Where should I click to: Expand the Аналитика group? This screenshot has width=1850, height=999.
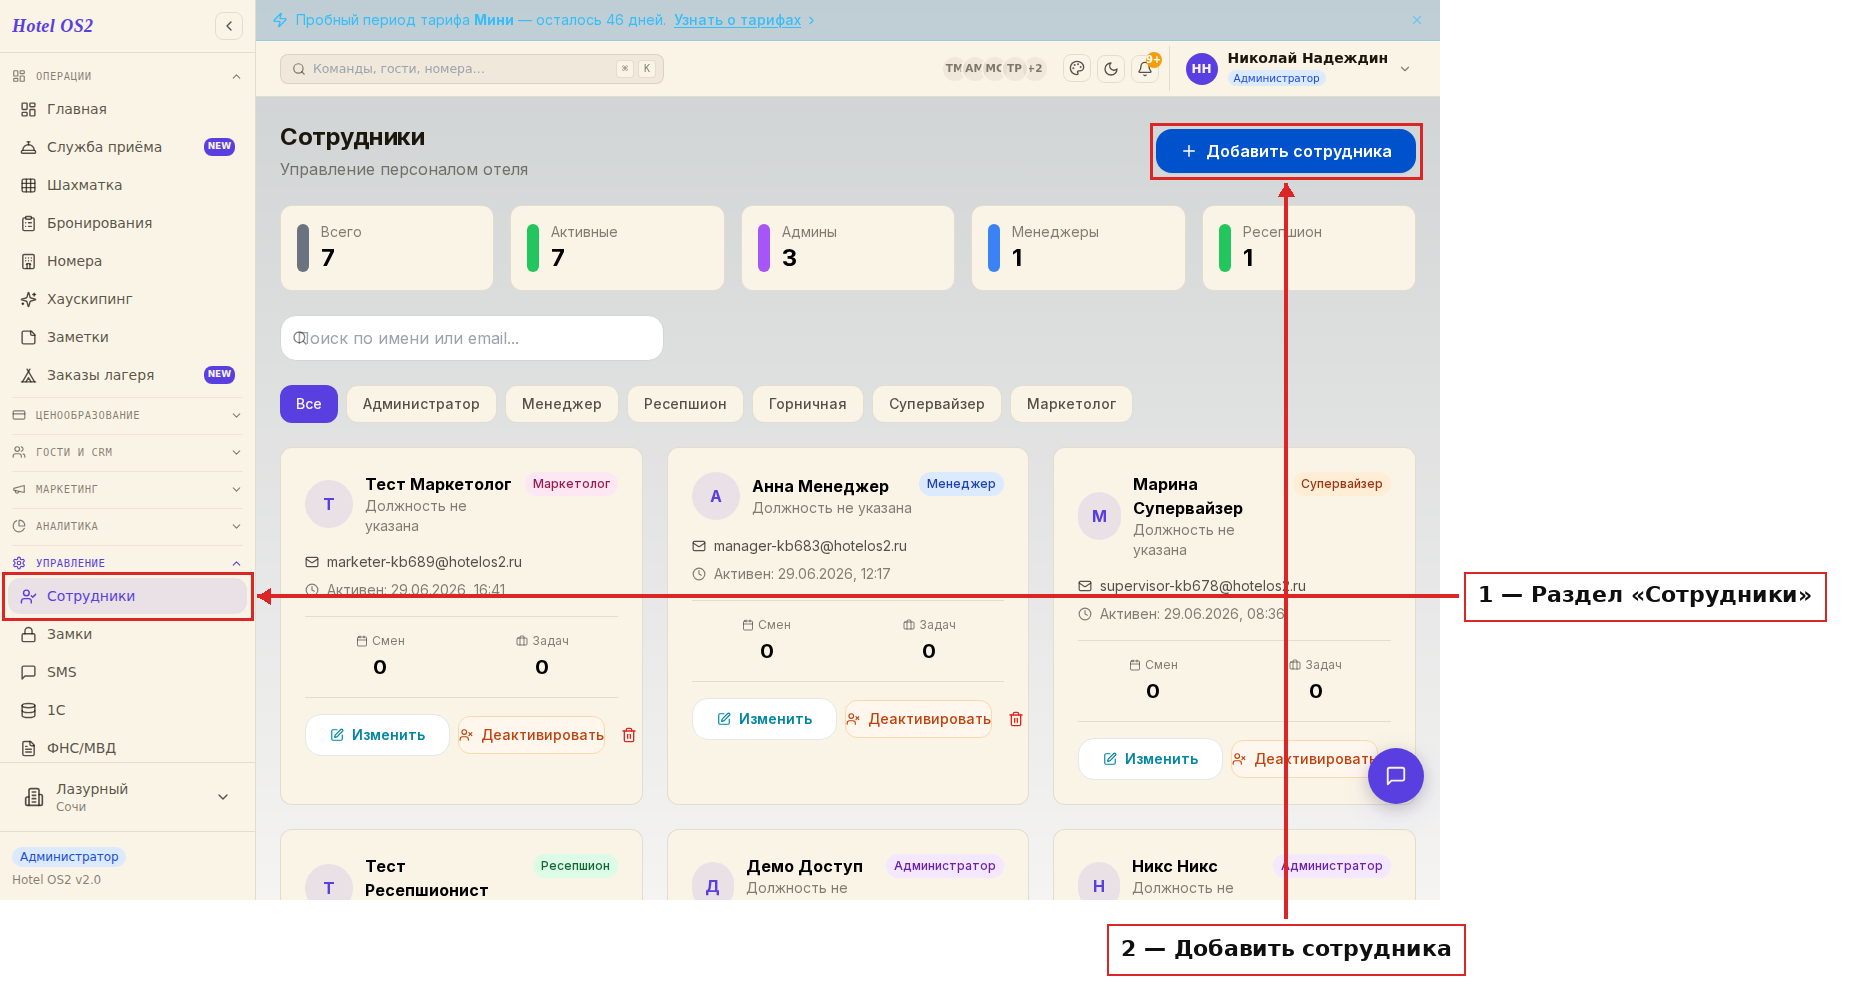click(x=127, y=526)
